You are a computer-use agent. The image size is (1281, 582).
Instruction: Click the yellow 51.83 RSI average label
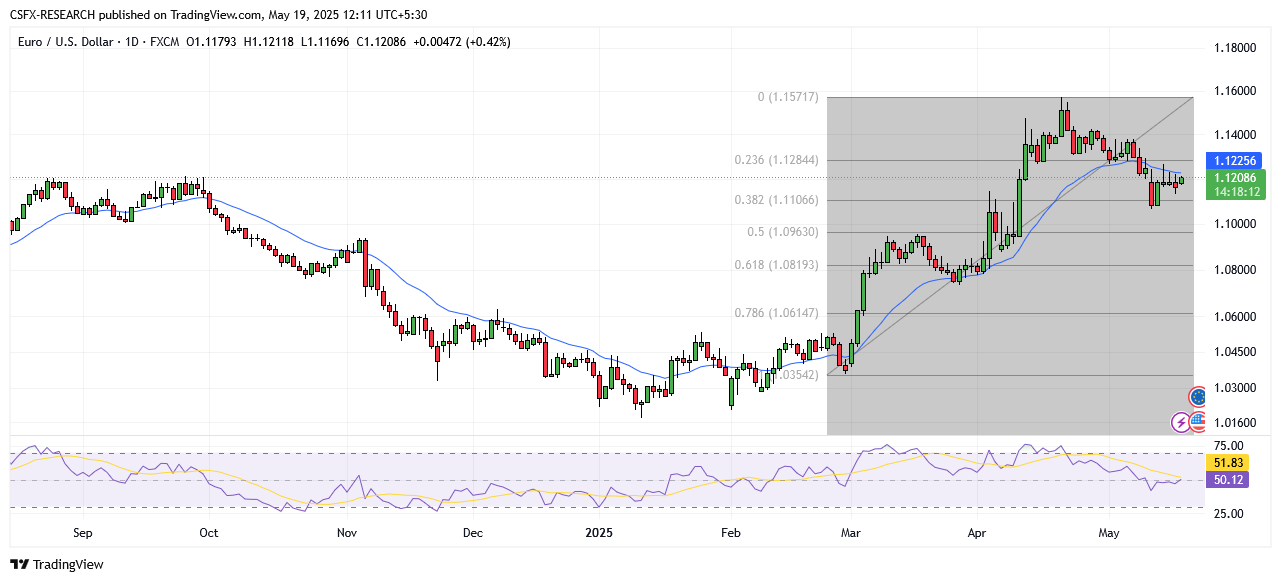click(x=1226, y=463)
